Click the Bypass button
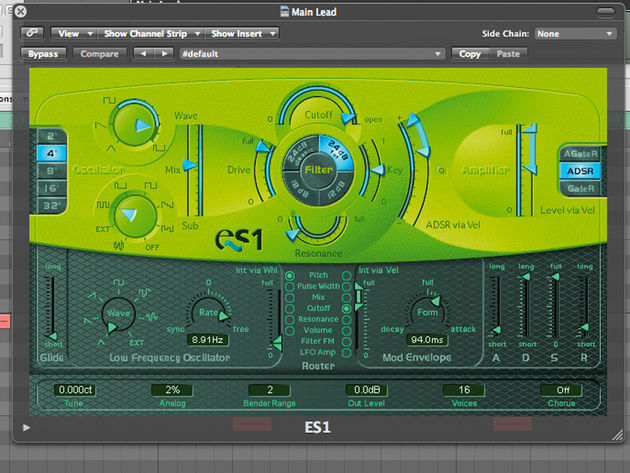Viewport: 630px width, 473px height. click(43, 54)
